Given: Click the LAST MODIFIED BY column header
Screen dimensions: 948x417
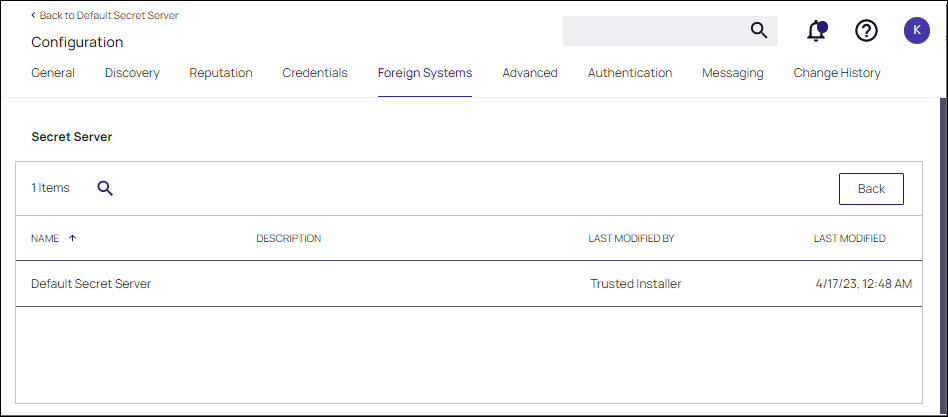Looking at the screenshot, I should coord(631,238).
